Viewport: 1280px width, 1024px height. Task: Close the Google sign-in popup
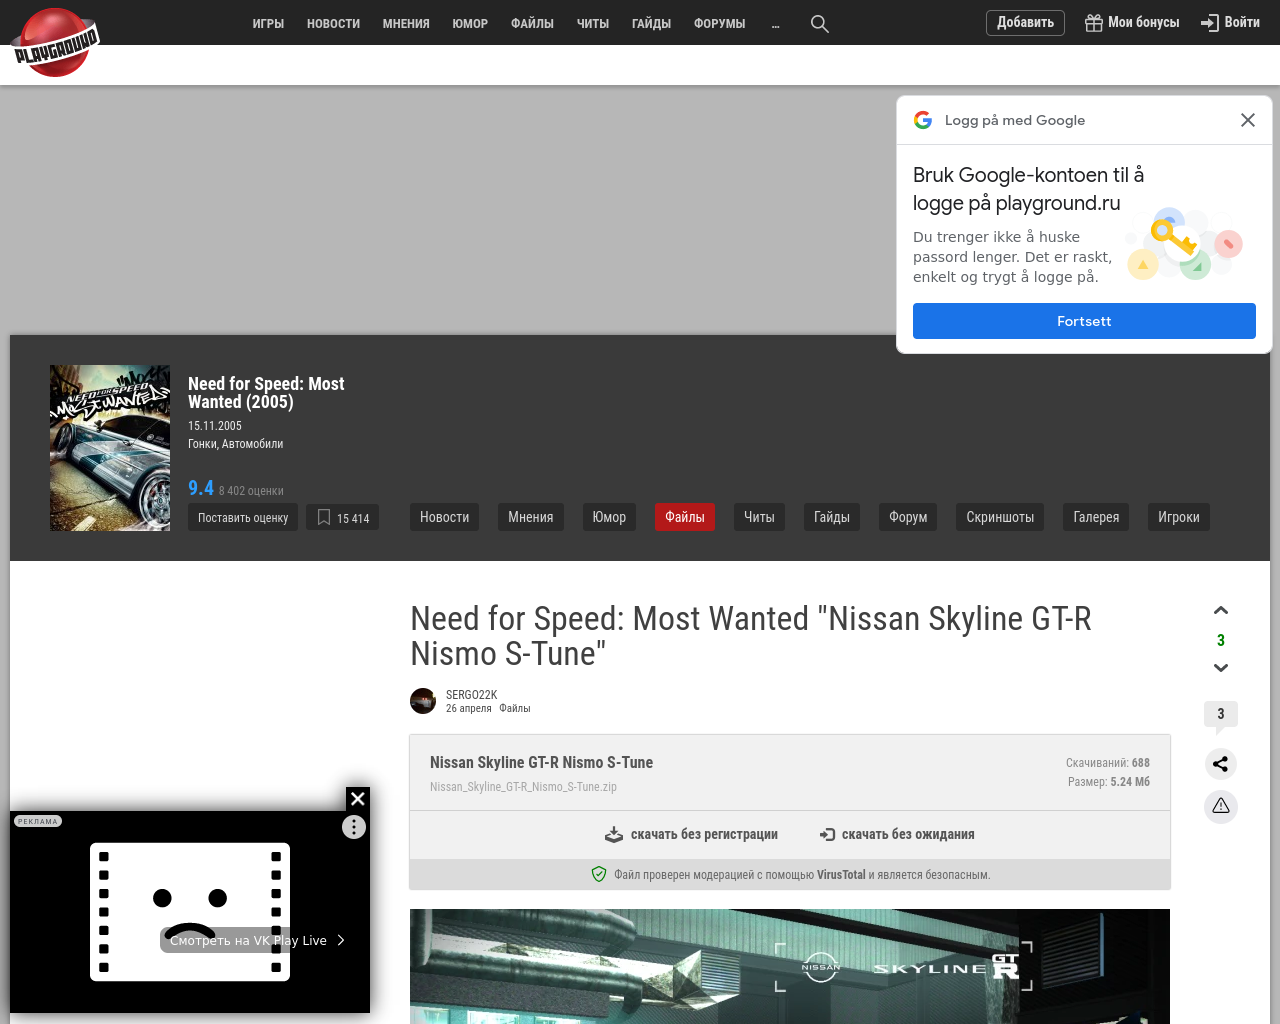pyautogui.click(x=1248, y=120)
